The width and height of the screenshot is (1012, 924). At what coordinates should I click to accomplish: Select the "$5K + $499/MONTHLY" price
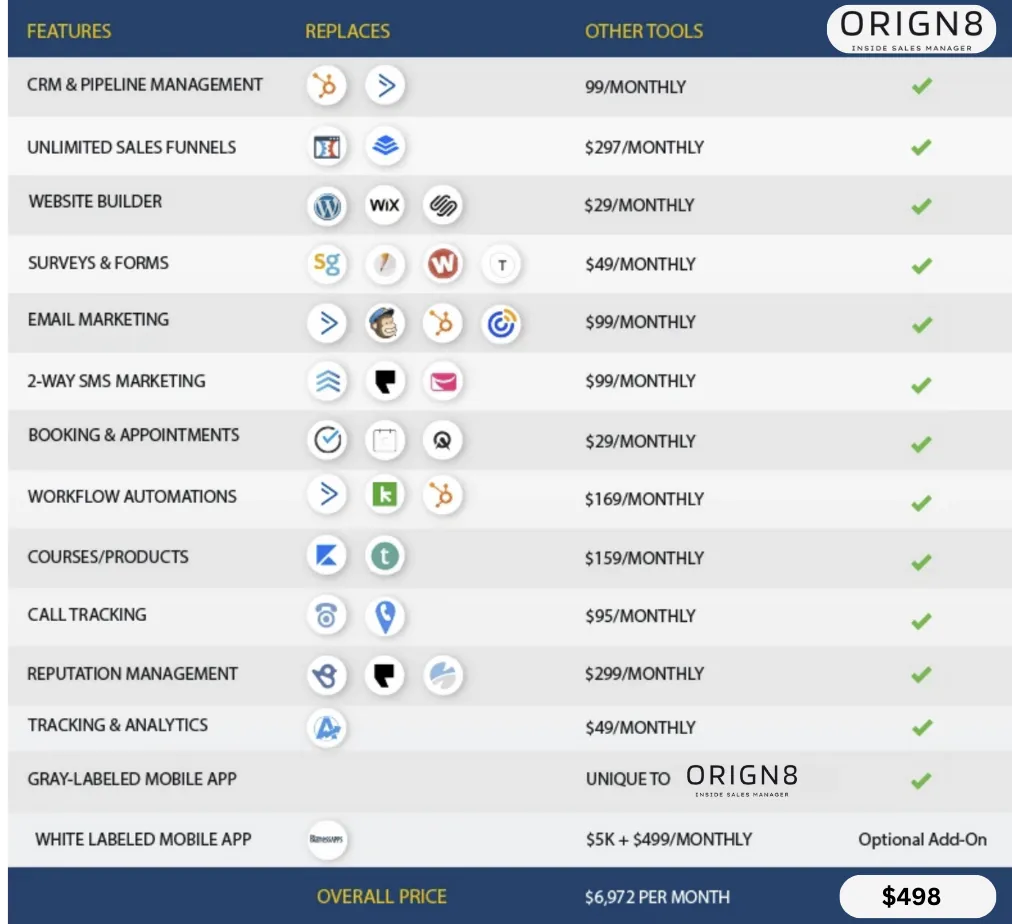pos(669,839)
